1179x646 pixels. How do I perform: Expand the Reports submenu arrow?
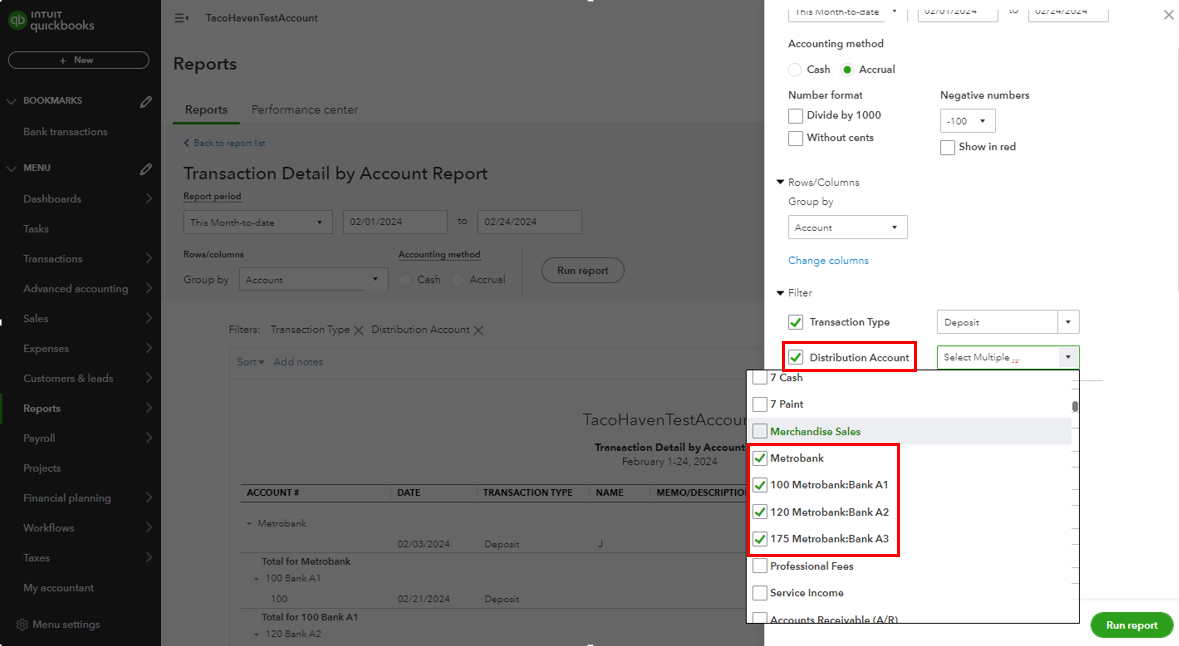(x=148, y=408)
